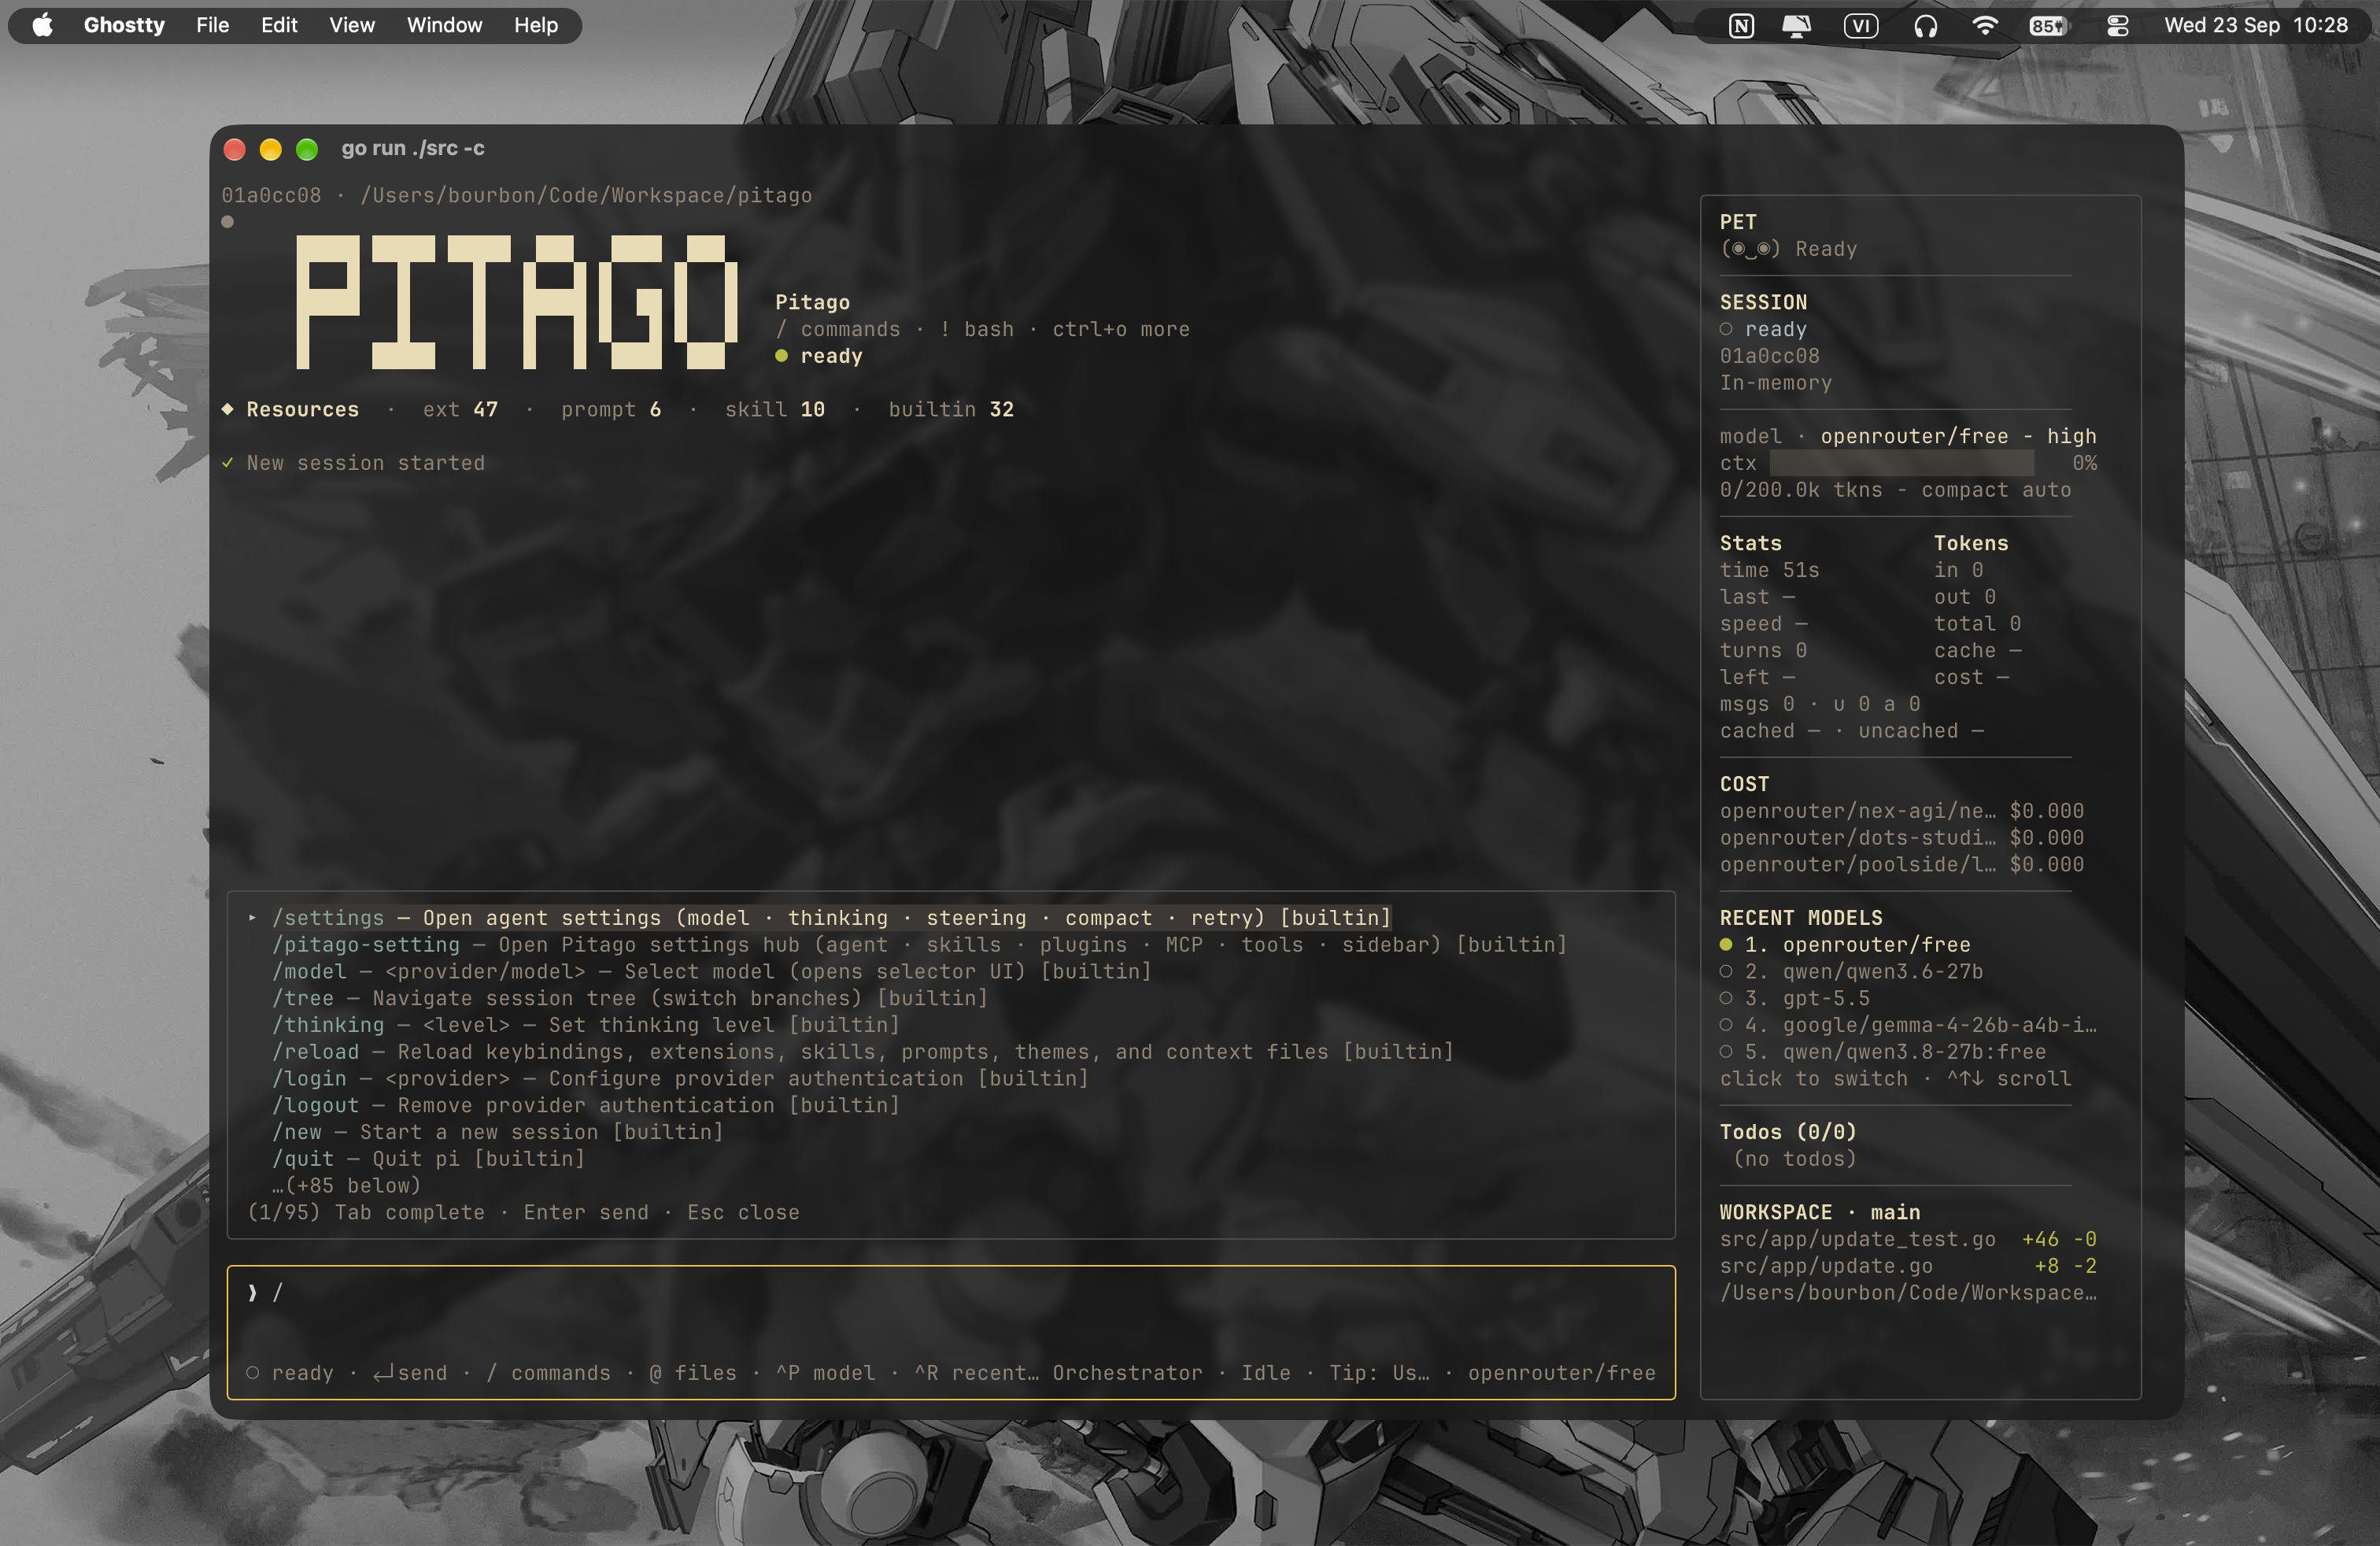Click the pet face emoticon in PET panel

click(x=1750, y=249)
